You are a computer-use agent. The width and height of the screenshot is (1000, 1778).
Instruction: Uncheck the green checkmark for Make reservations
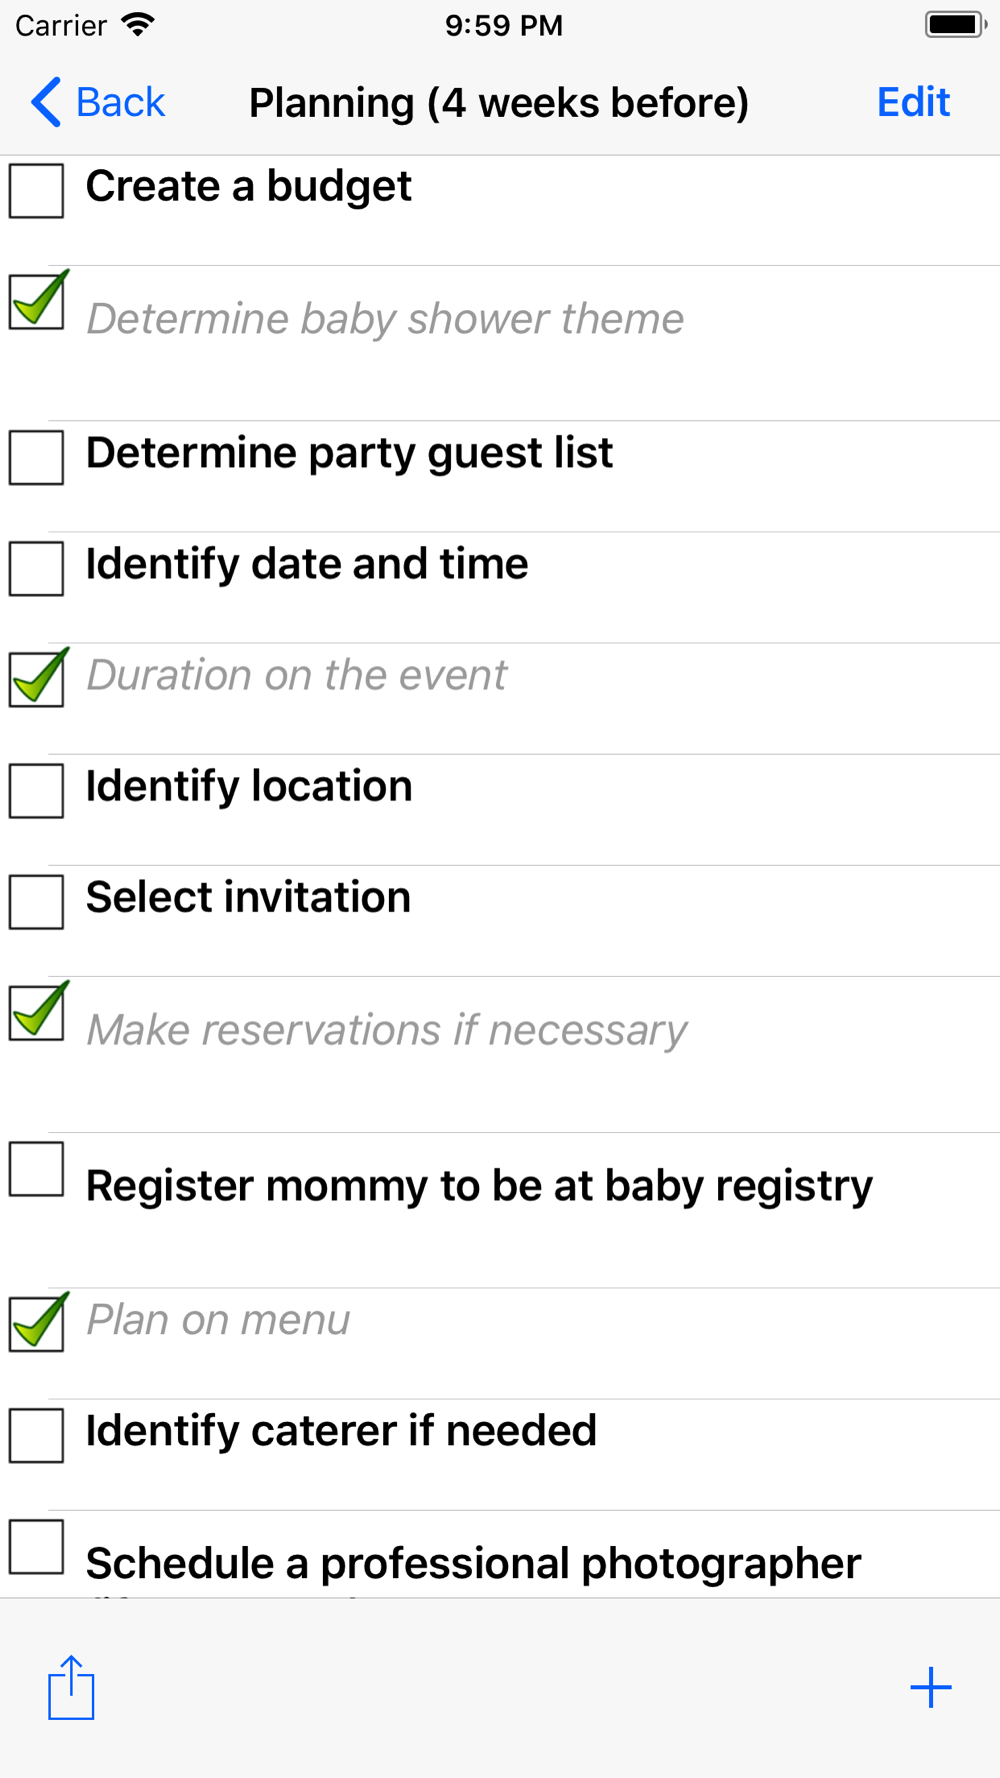(x=38, y=1011)
